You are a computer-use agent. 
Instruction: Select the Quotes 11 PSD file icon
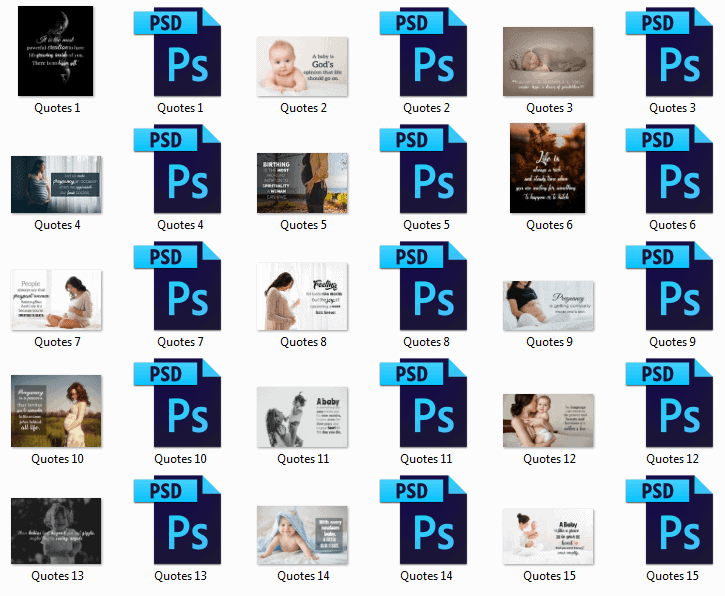pyautogui.click(x=424, y=402)
